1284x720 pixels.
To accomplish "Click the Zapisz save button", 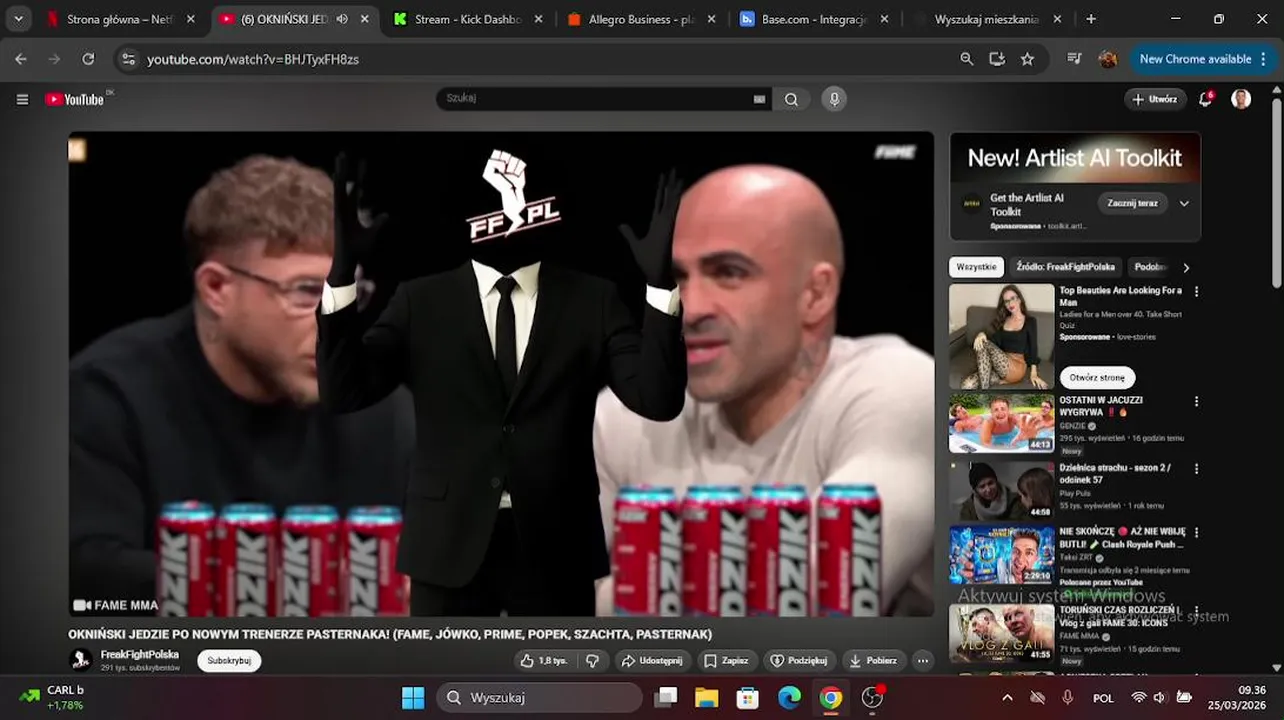I will [x=726, y=660].
